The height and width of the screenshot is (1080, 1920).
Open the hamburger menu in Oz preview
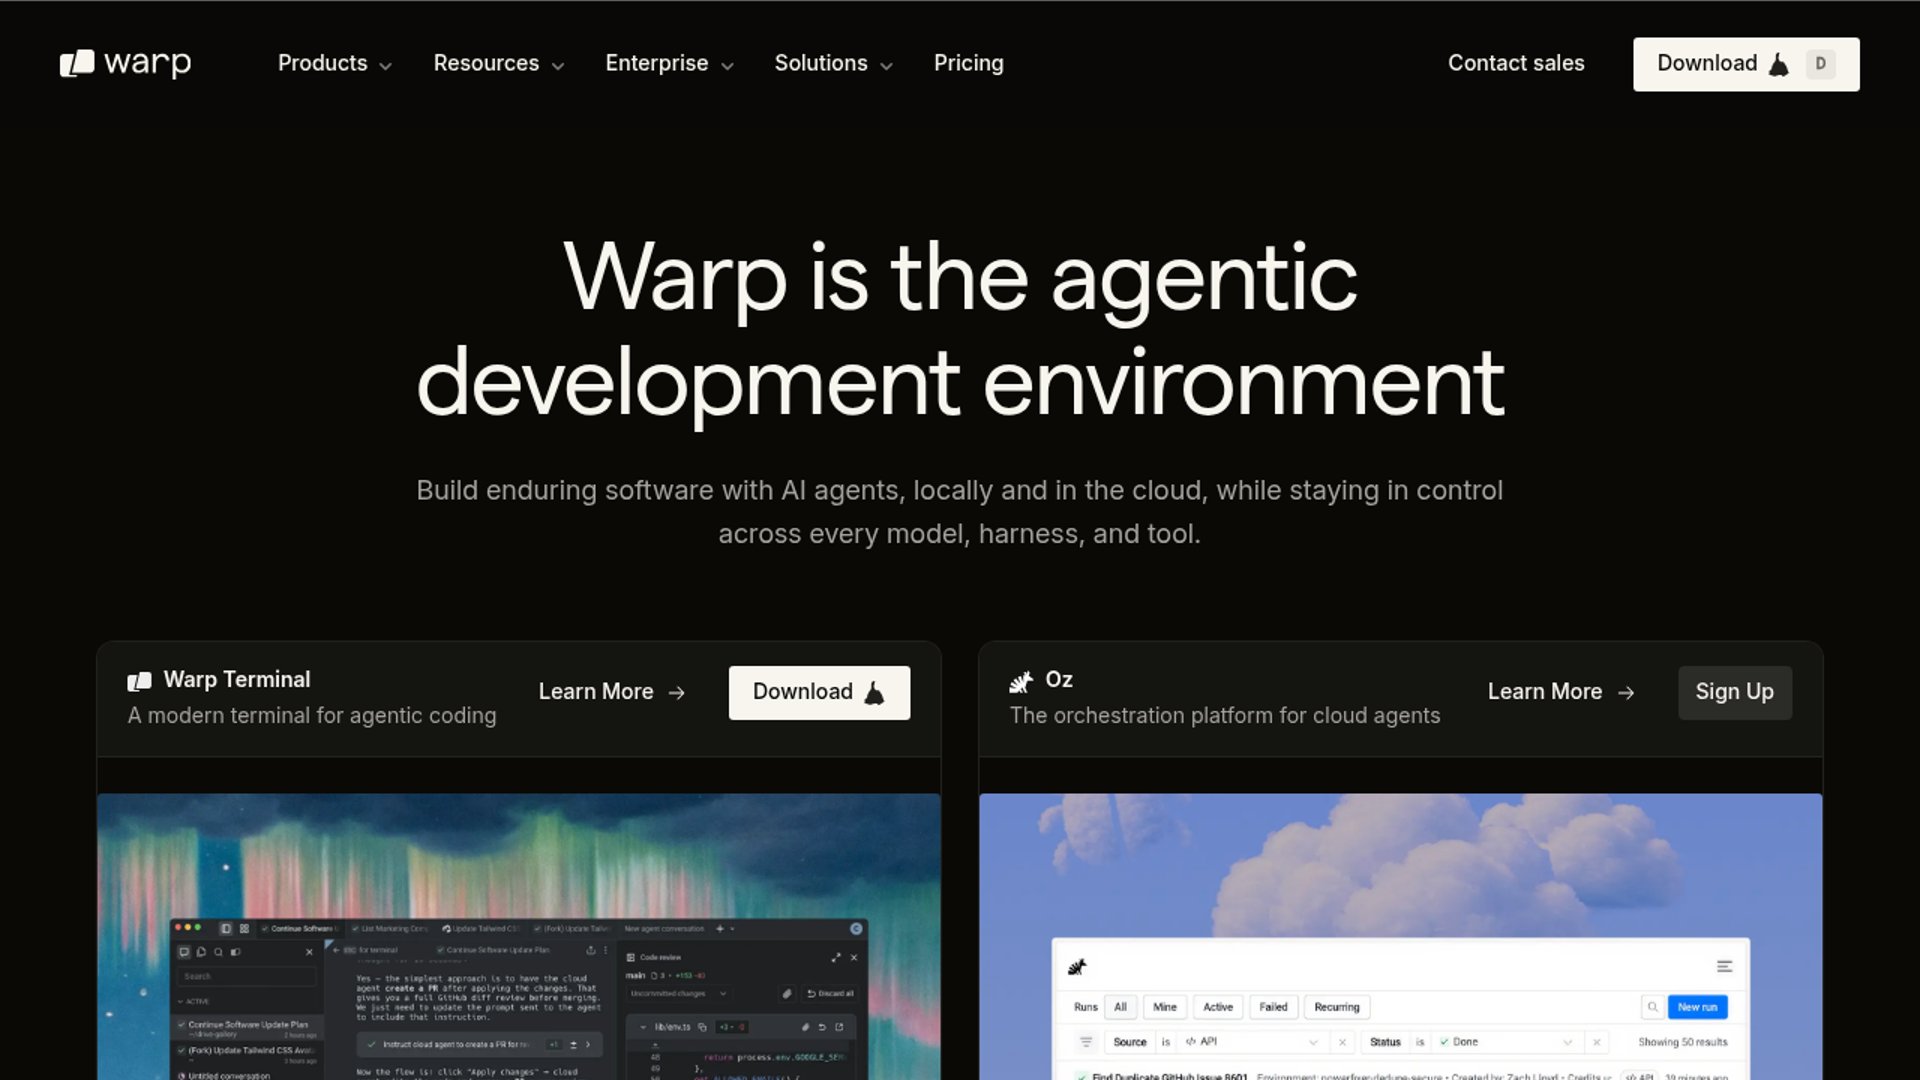point(1724,966)
